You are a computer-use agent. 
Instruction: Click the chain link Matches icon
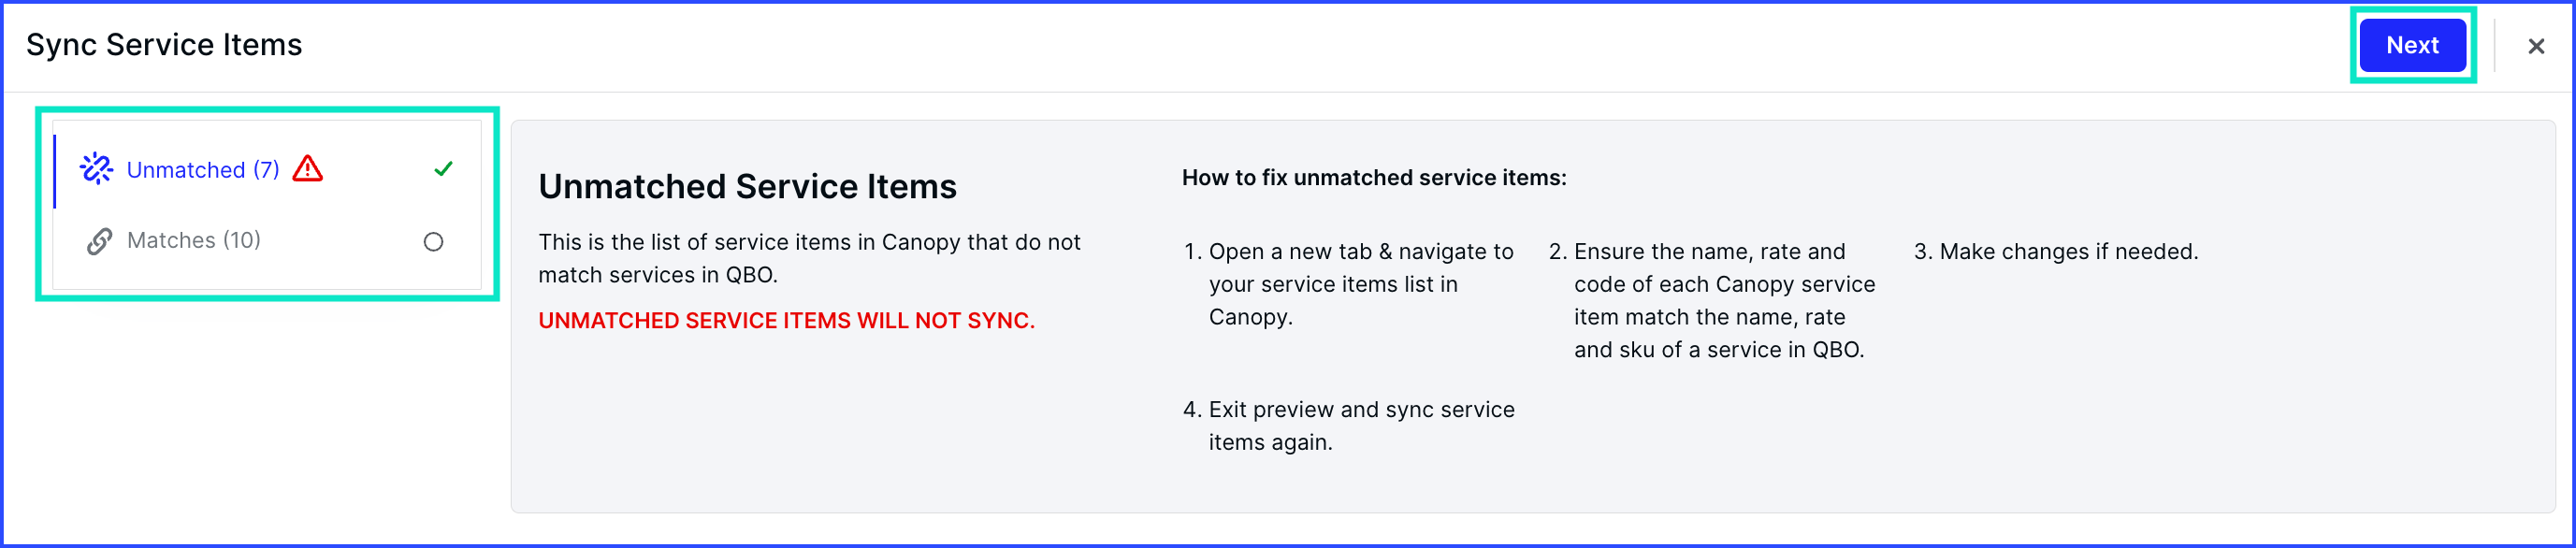click(99, 241)
